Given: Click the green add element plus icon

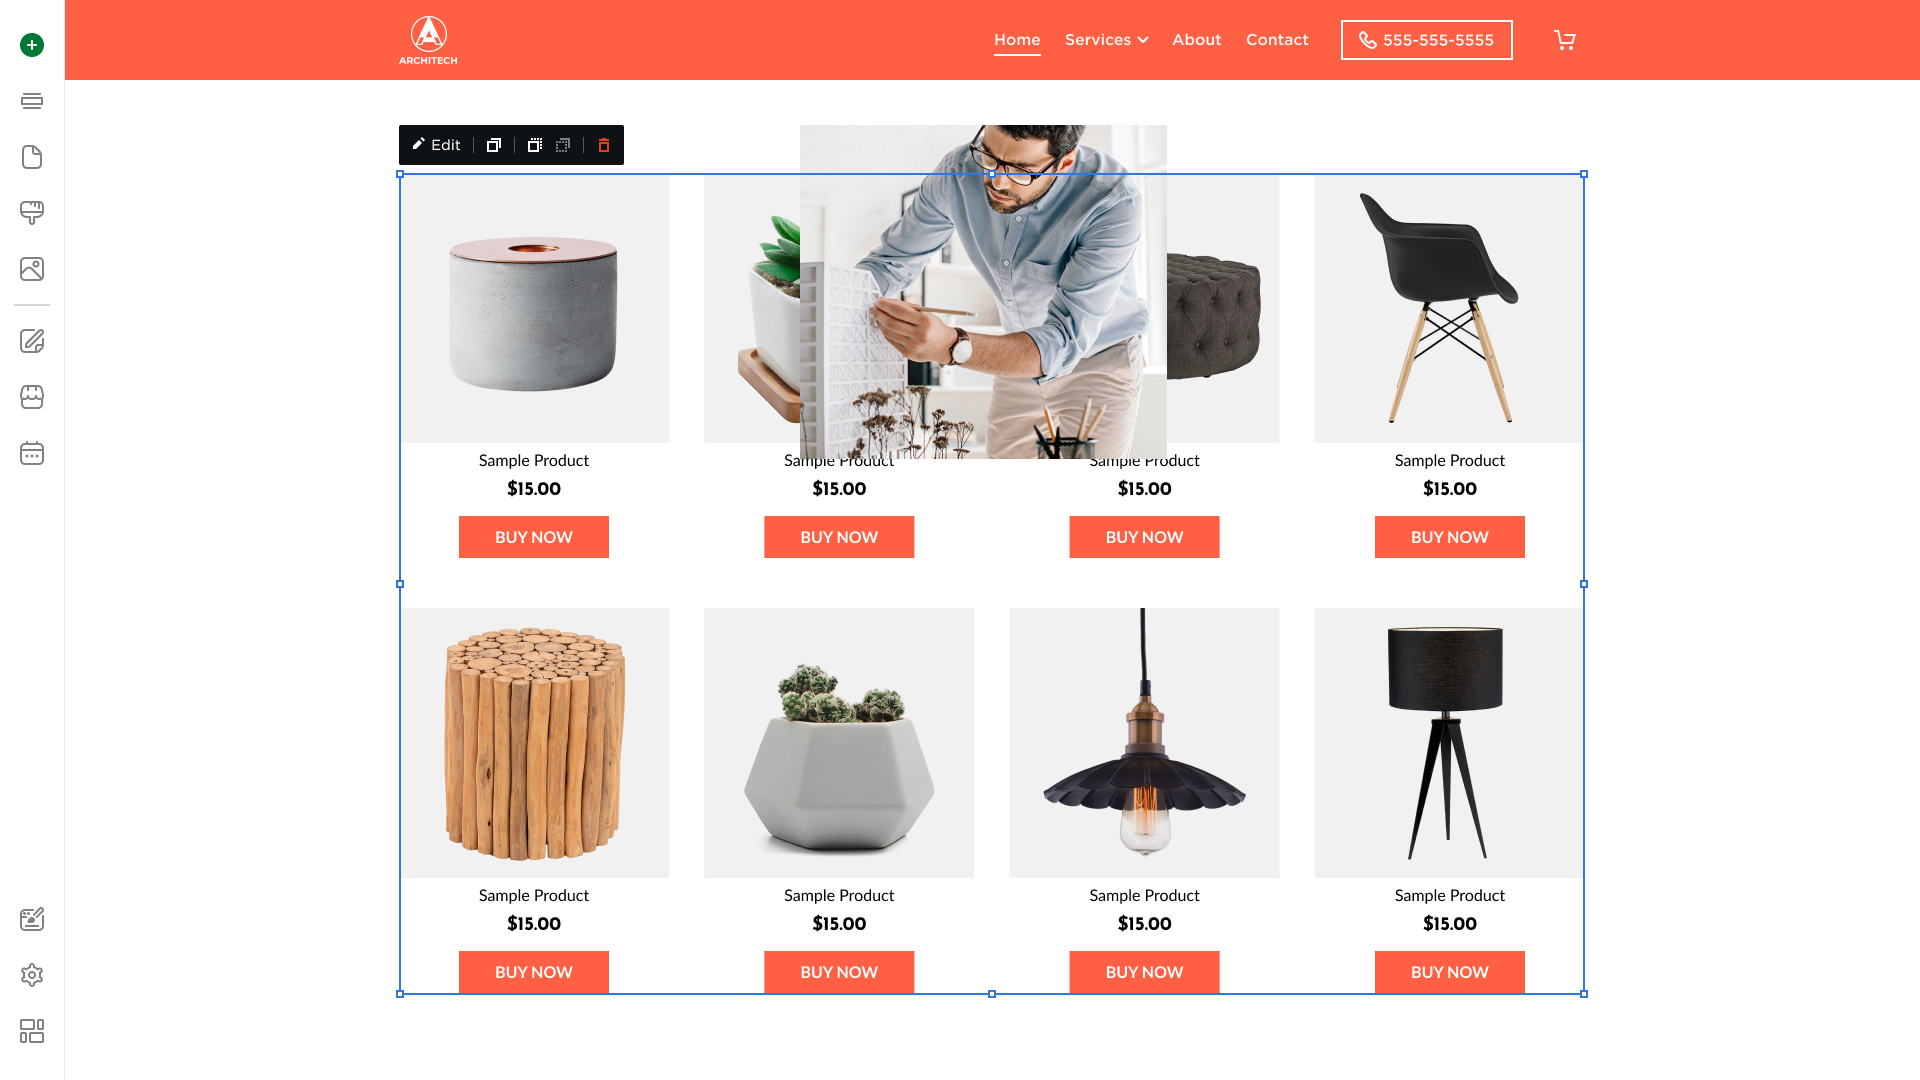Looking at the screenshot, I should click(32, 45).
